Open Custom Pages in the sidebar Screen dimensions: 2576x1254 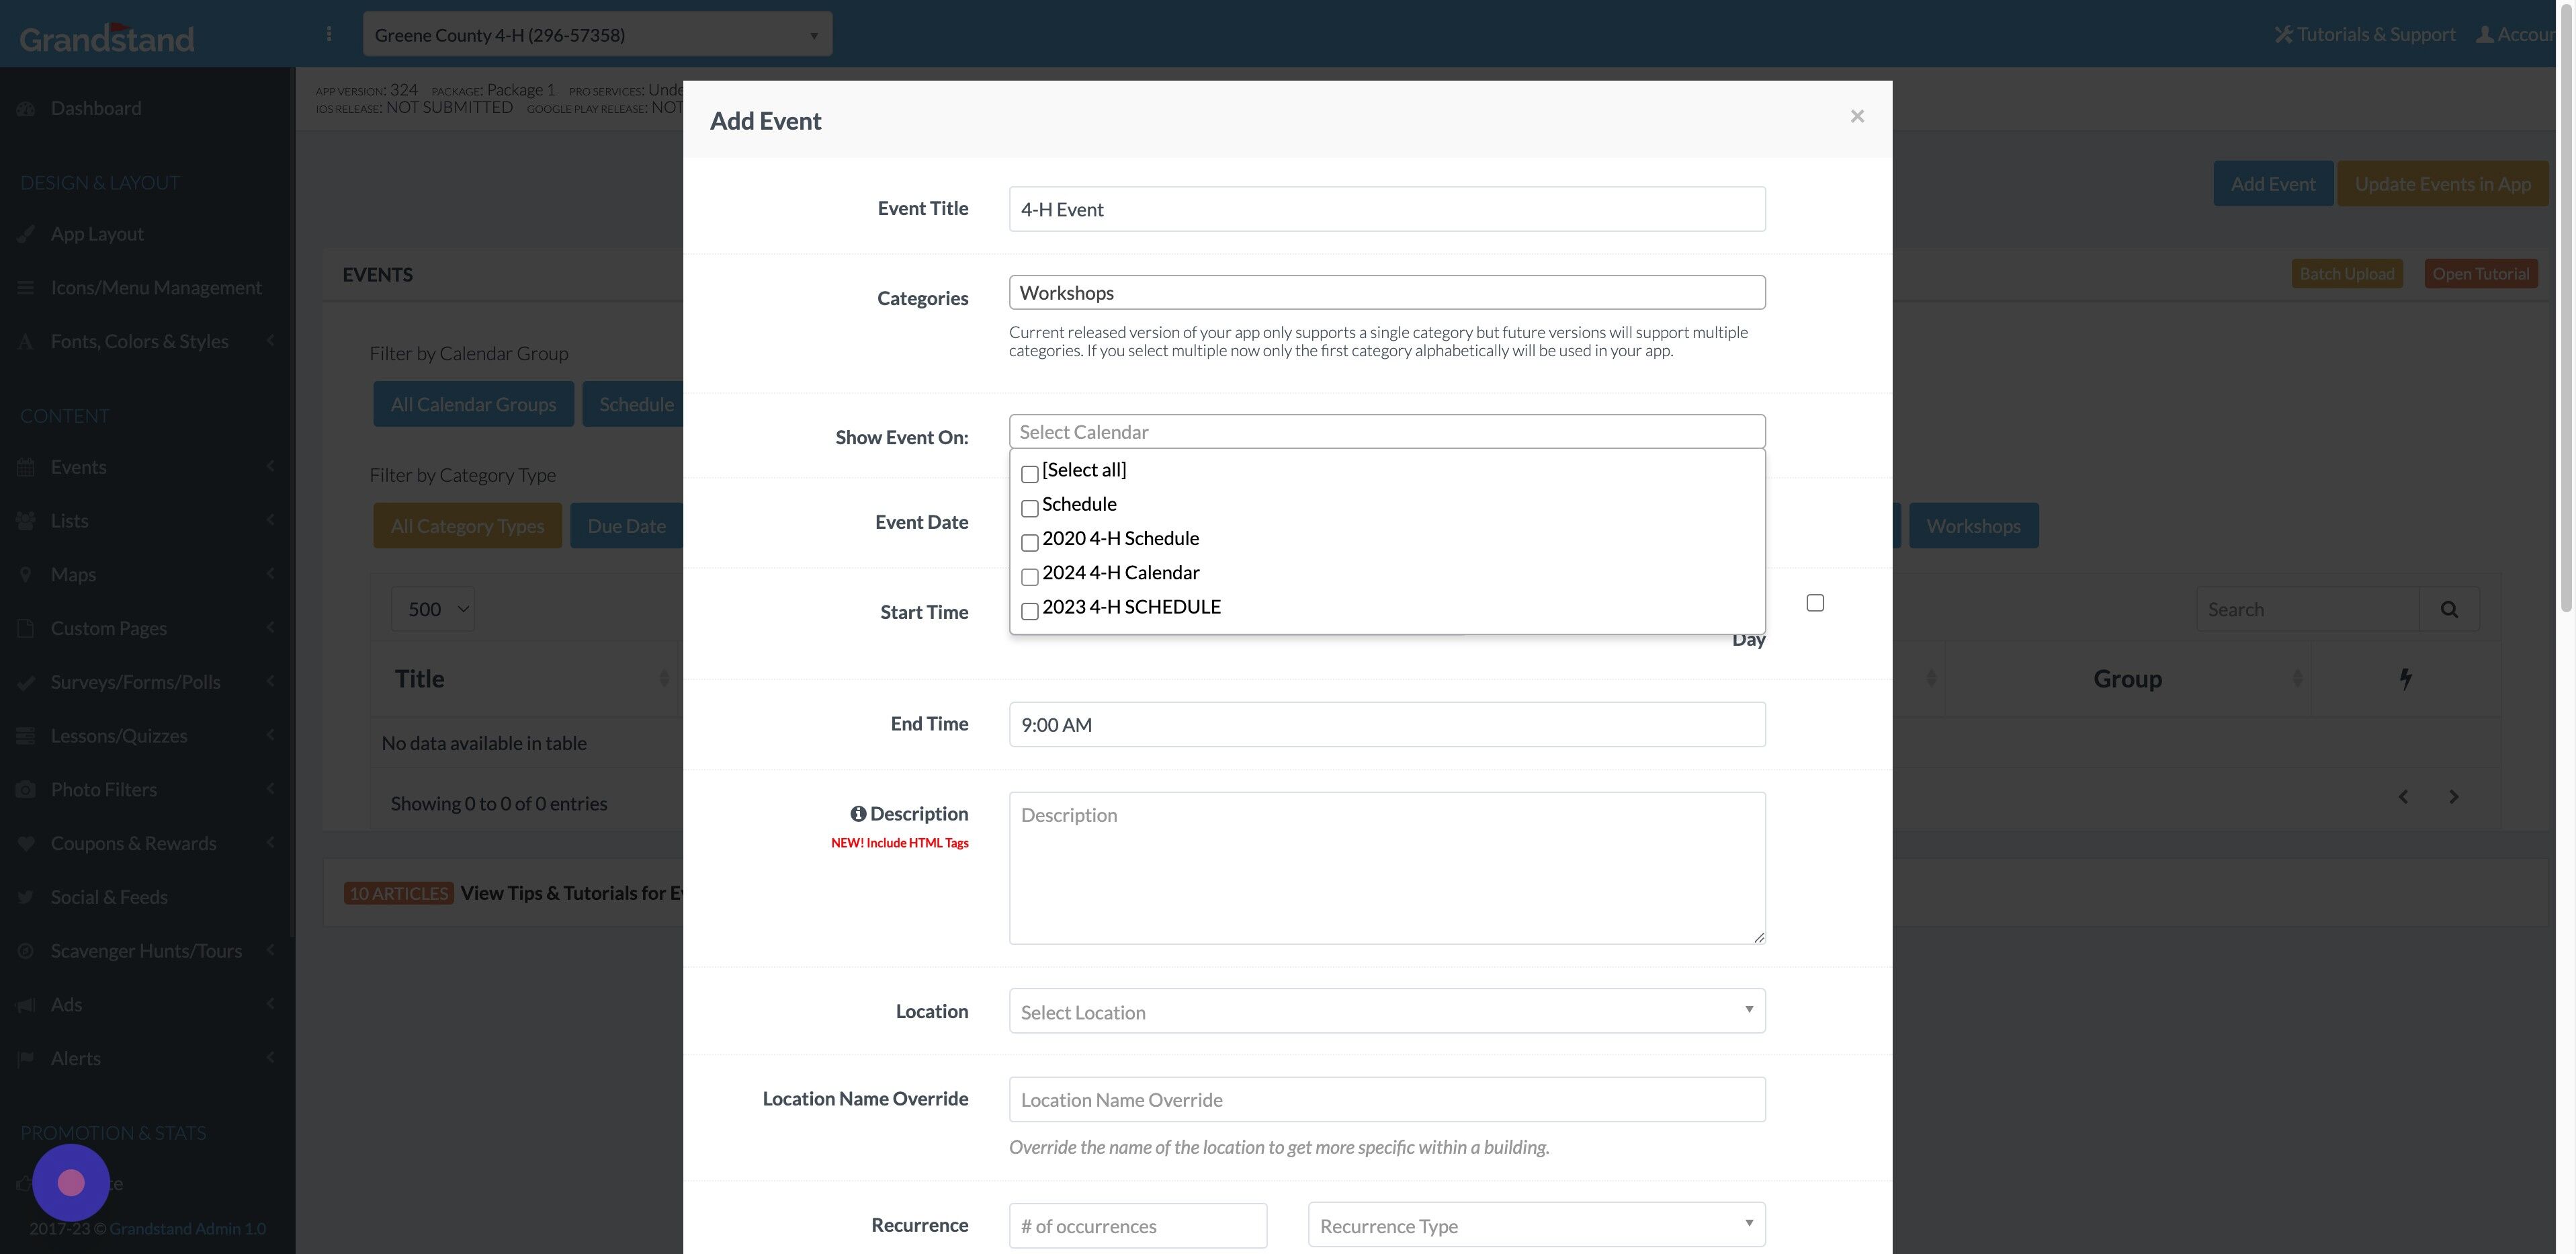109,628
